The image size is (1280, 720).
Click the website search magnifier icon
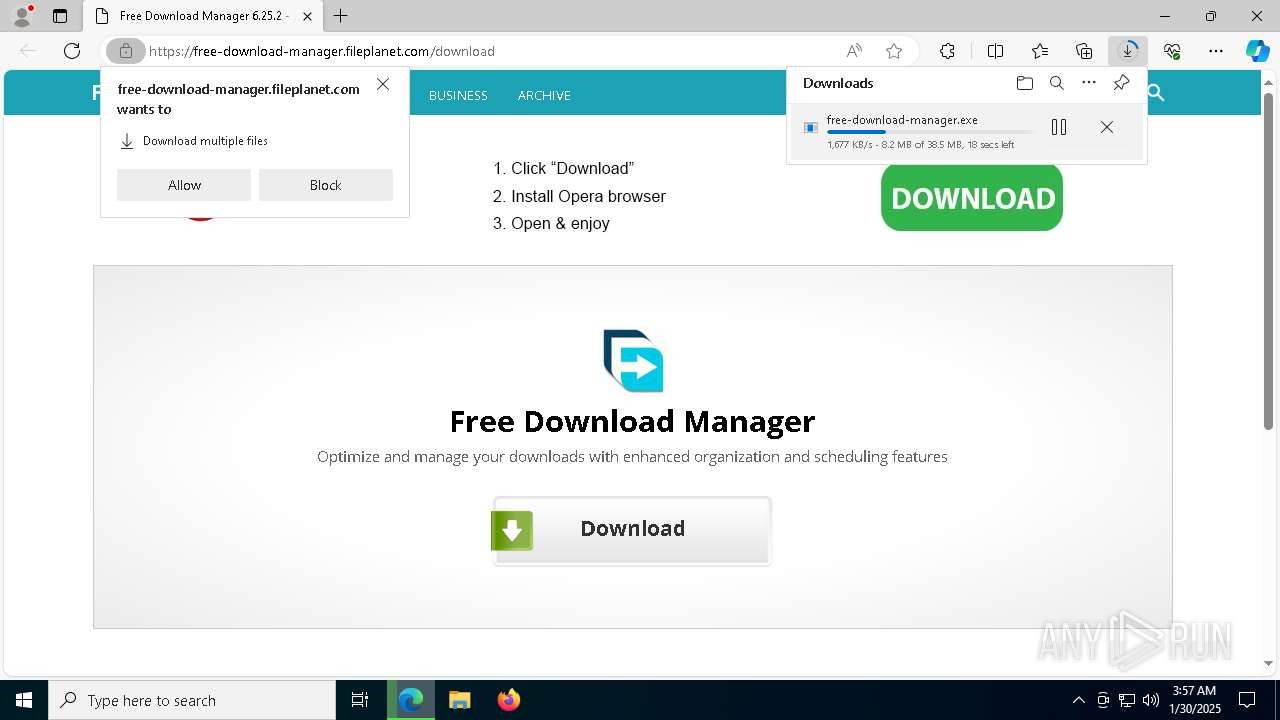[x=1156, y=93]
